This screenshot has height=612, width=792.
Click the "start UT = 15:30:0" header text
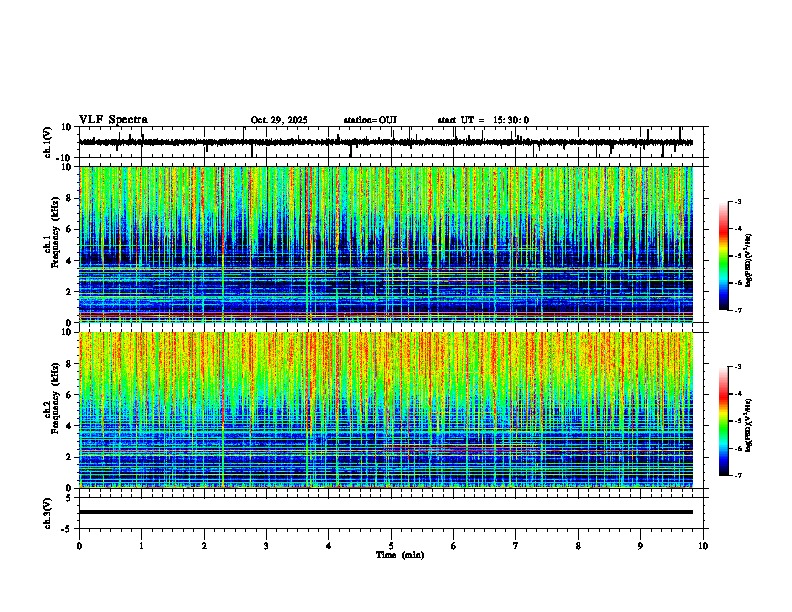pyautogui.click(x=483, y=120)
